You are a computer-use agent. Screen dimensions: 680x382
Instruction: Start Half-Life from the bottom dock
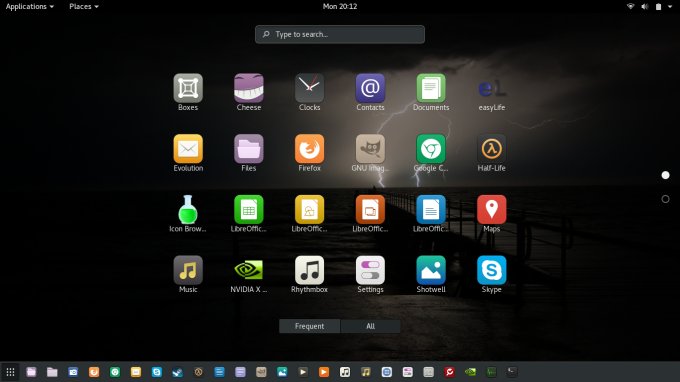tap(198, 372)
